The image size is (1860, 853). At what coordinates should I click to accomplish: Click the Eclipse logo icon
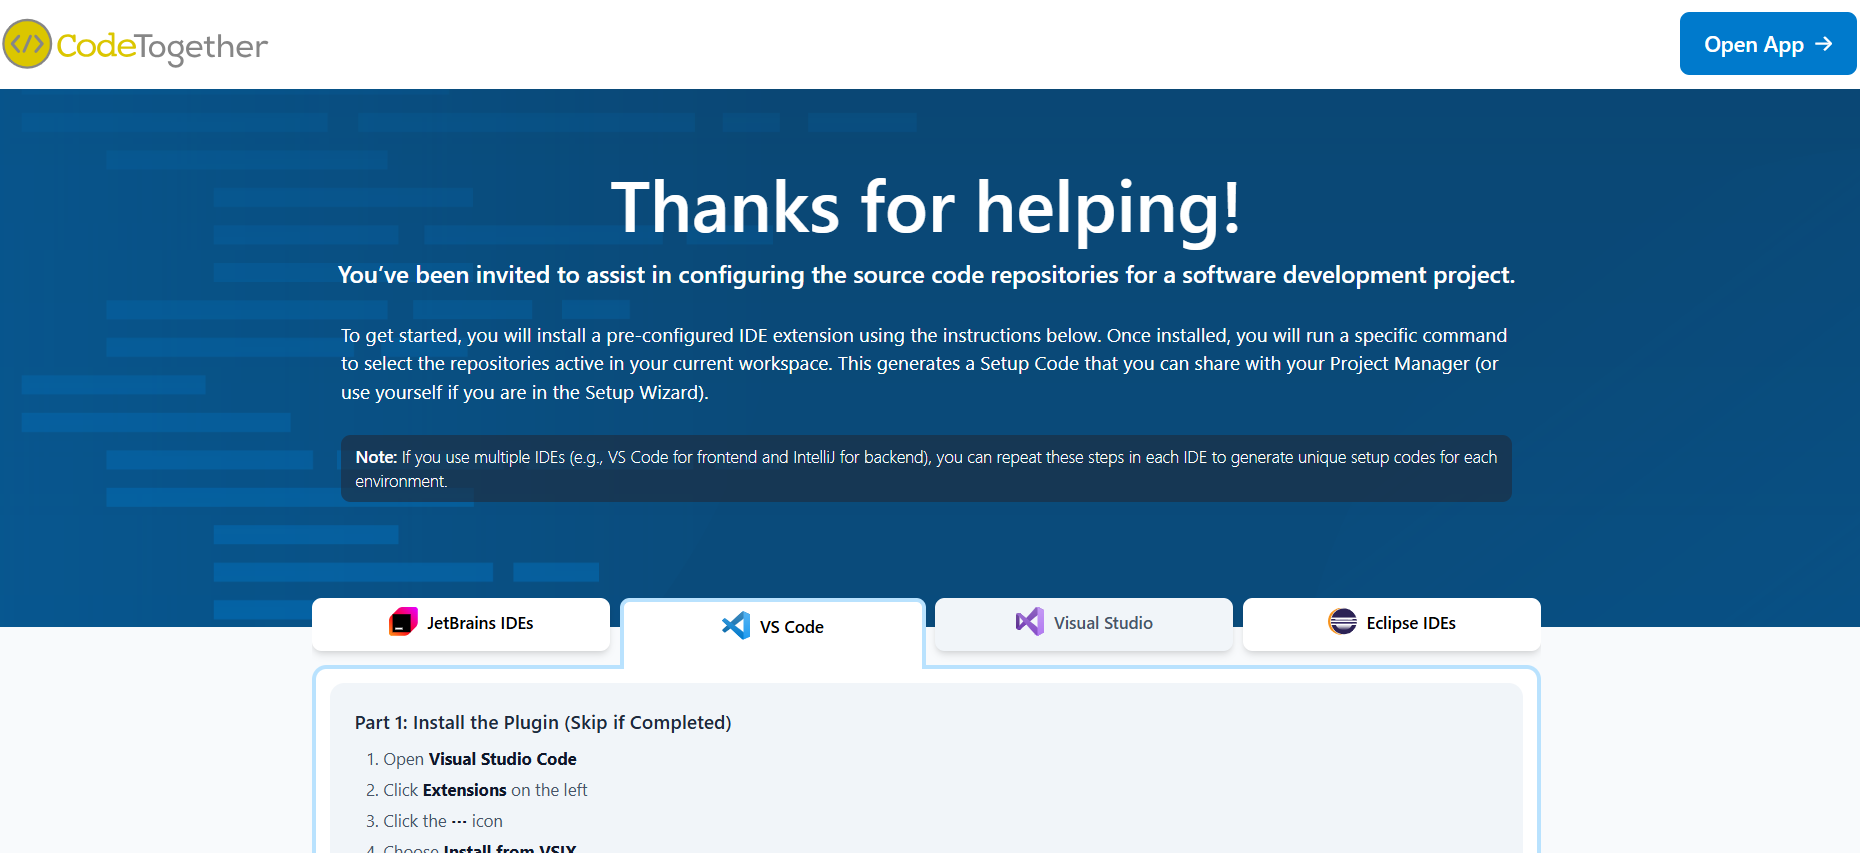point(1343,622)
